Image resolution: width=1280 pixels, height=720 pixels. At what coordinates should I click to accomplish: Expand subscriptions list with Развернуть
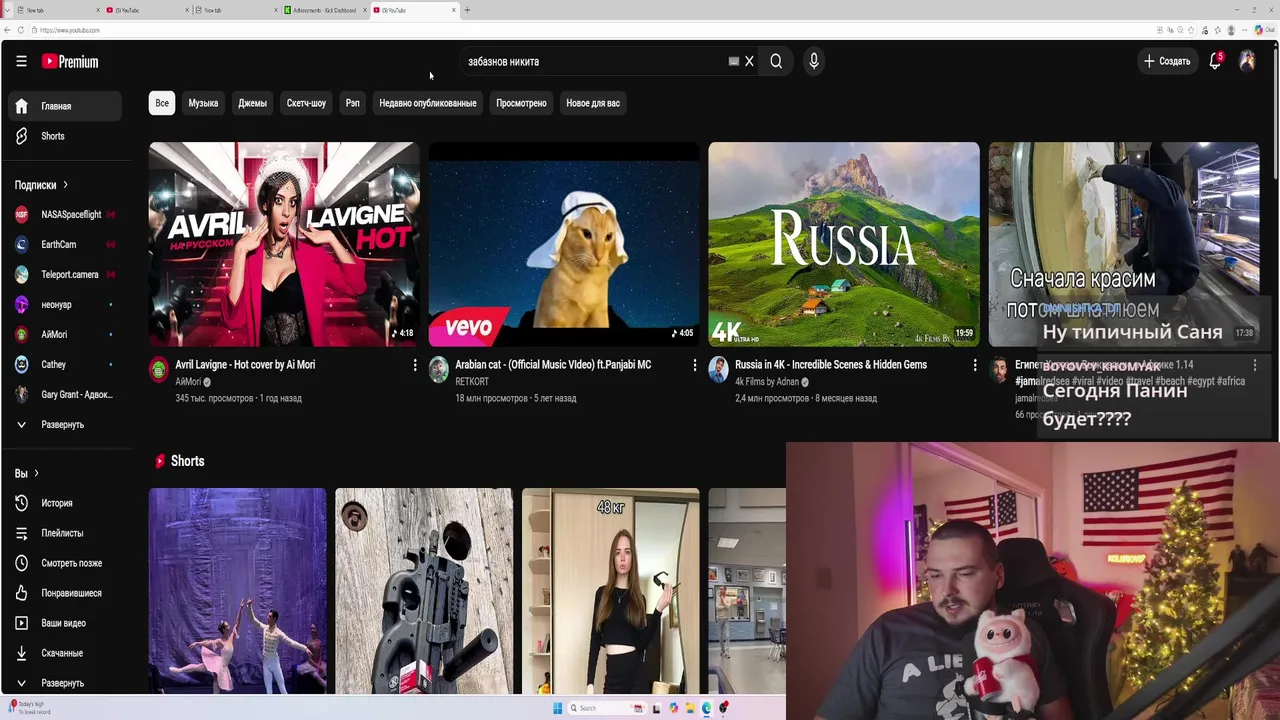[x=64, y=424]
